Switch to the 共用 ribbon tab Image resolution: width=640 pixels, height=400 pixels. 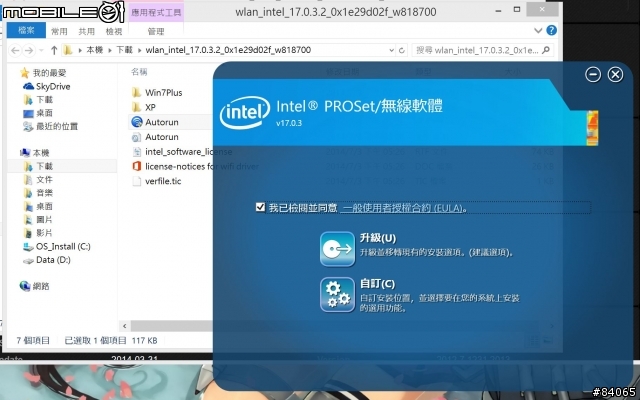(87, 31)
